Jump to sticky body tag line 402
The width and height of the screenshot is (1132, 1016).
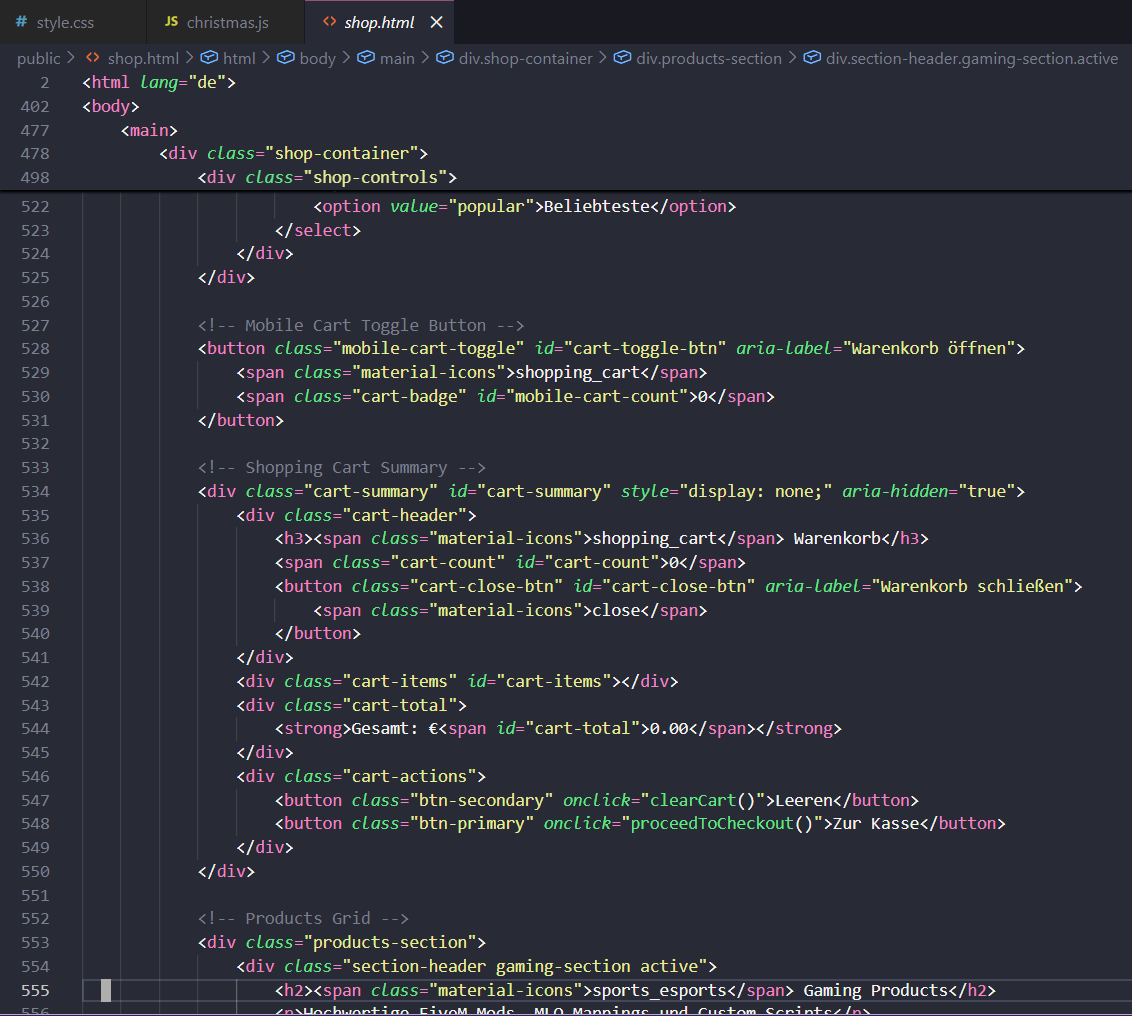(x=111, y=106)
